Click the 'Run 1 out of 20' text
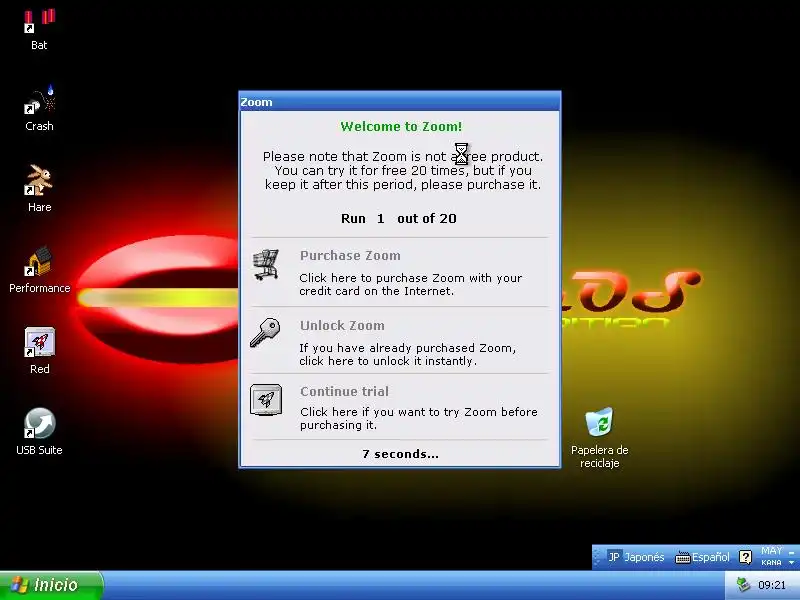The image size is (800, 600). click(x=399, y=218)
